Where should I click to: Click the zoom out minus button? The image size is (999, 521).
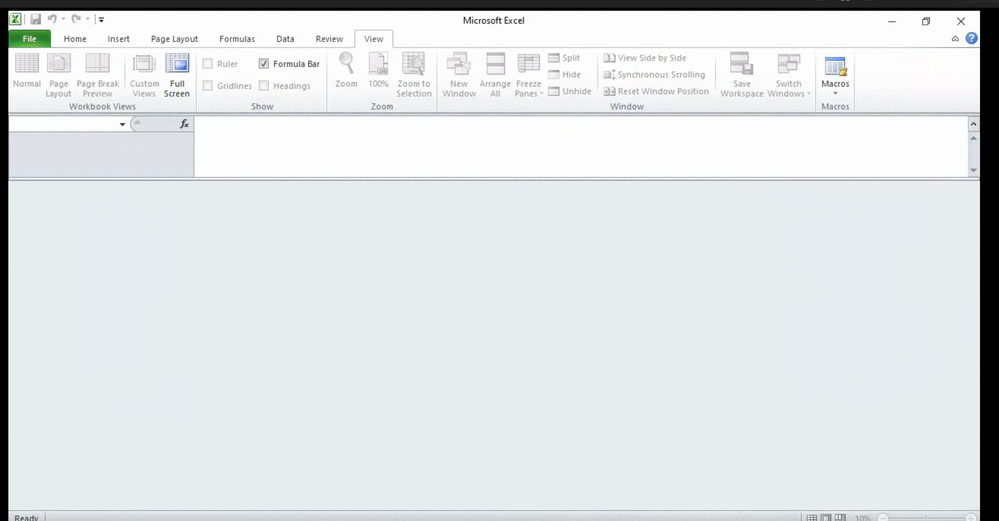point(882,518)
